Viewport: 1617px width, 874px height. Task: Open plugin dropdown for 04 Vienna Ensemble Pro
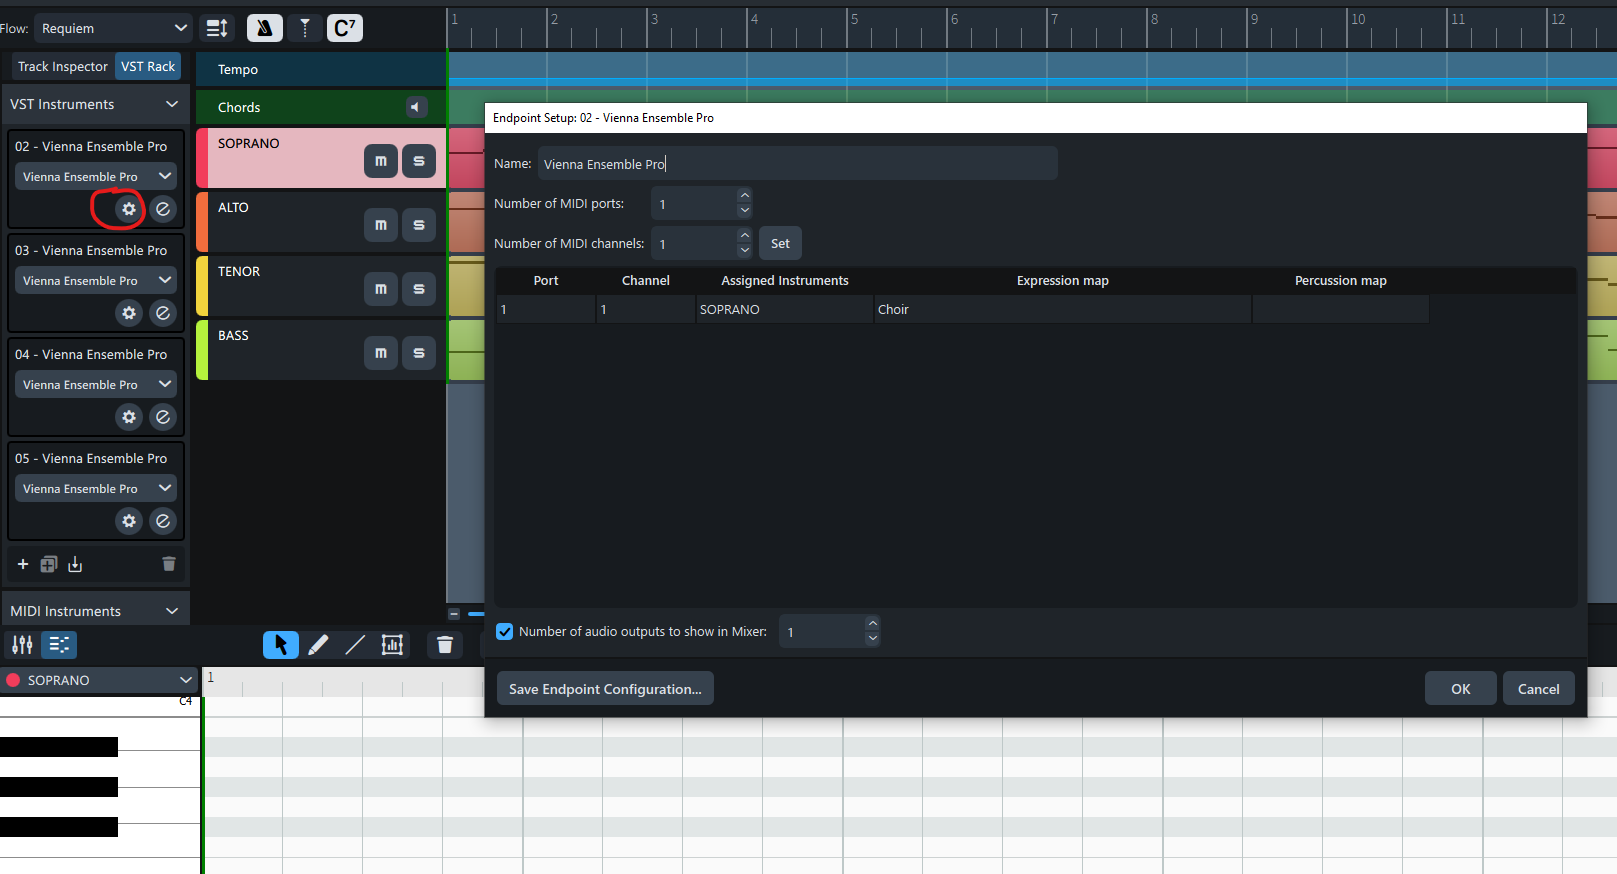95,384
